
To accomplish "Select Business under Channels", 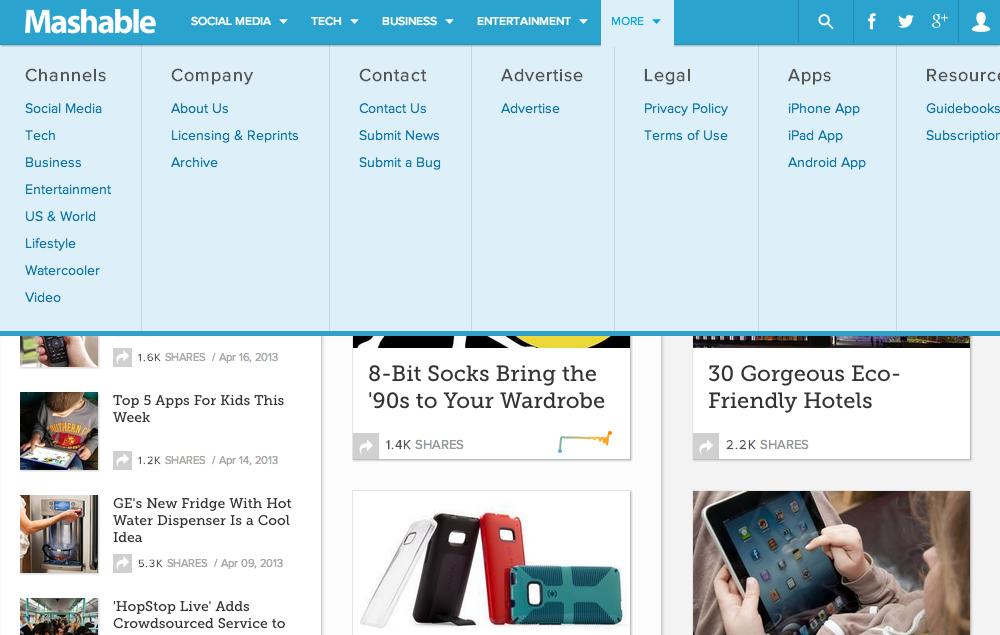I will pos(53,163).
